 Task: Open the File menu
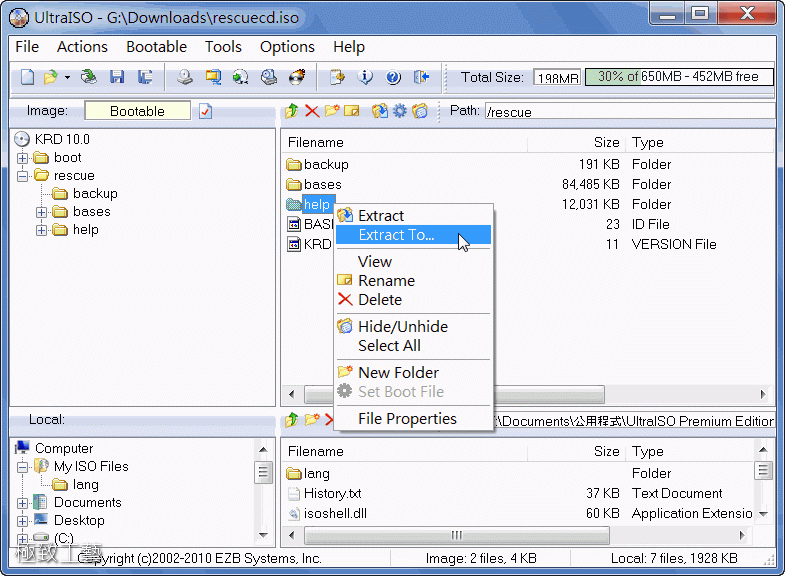27,47
